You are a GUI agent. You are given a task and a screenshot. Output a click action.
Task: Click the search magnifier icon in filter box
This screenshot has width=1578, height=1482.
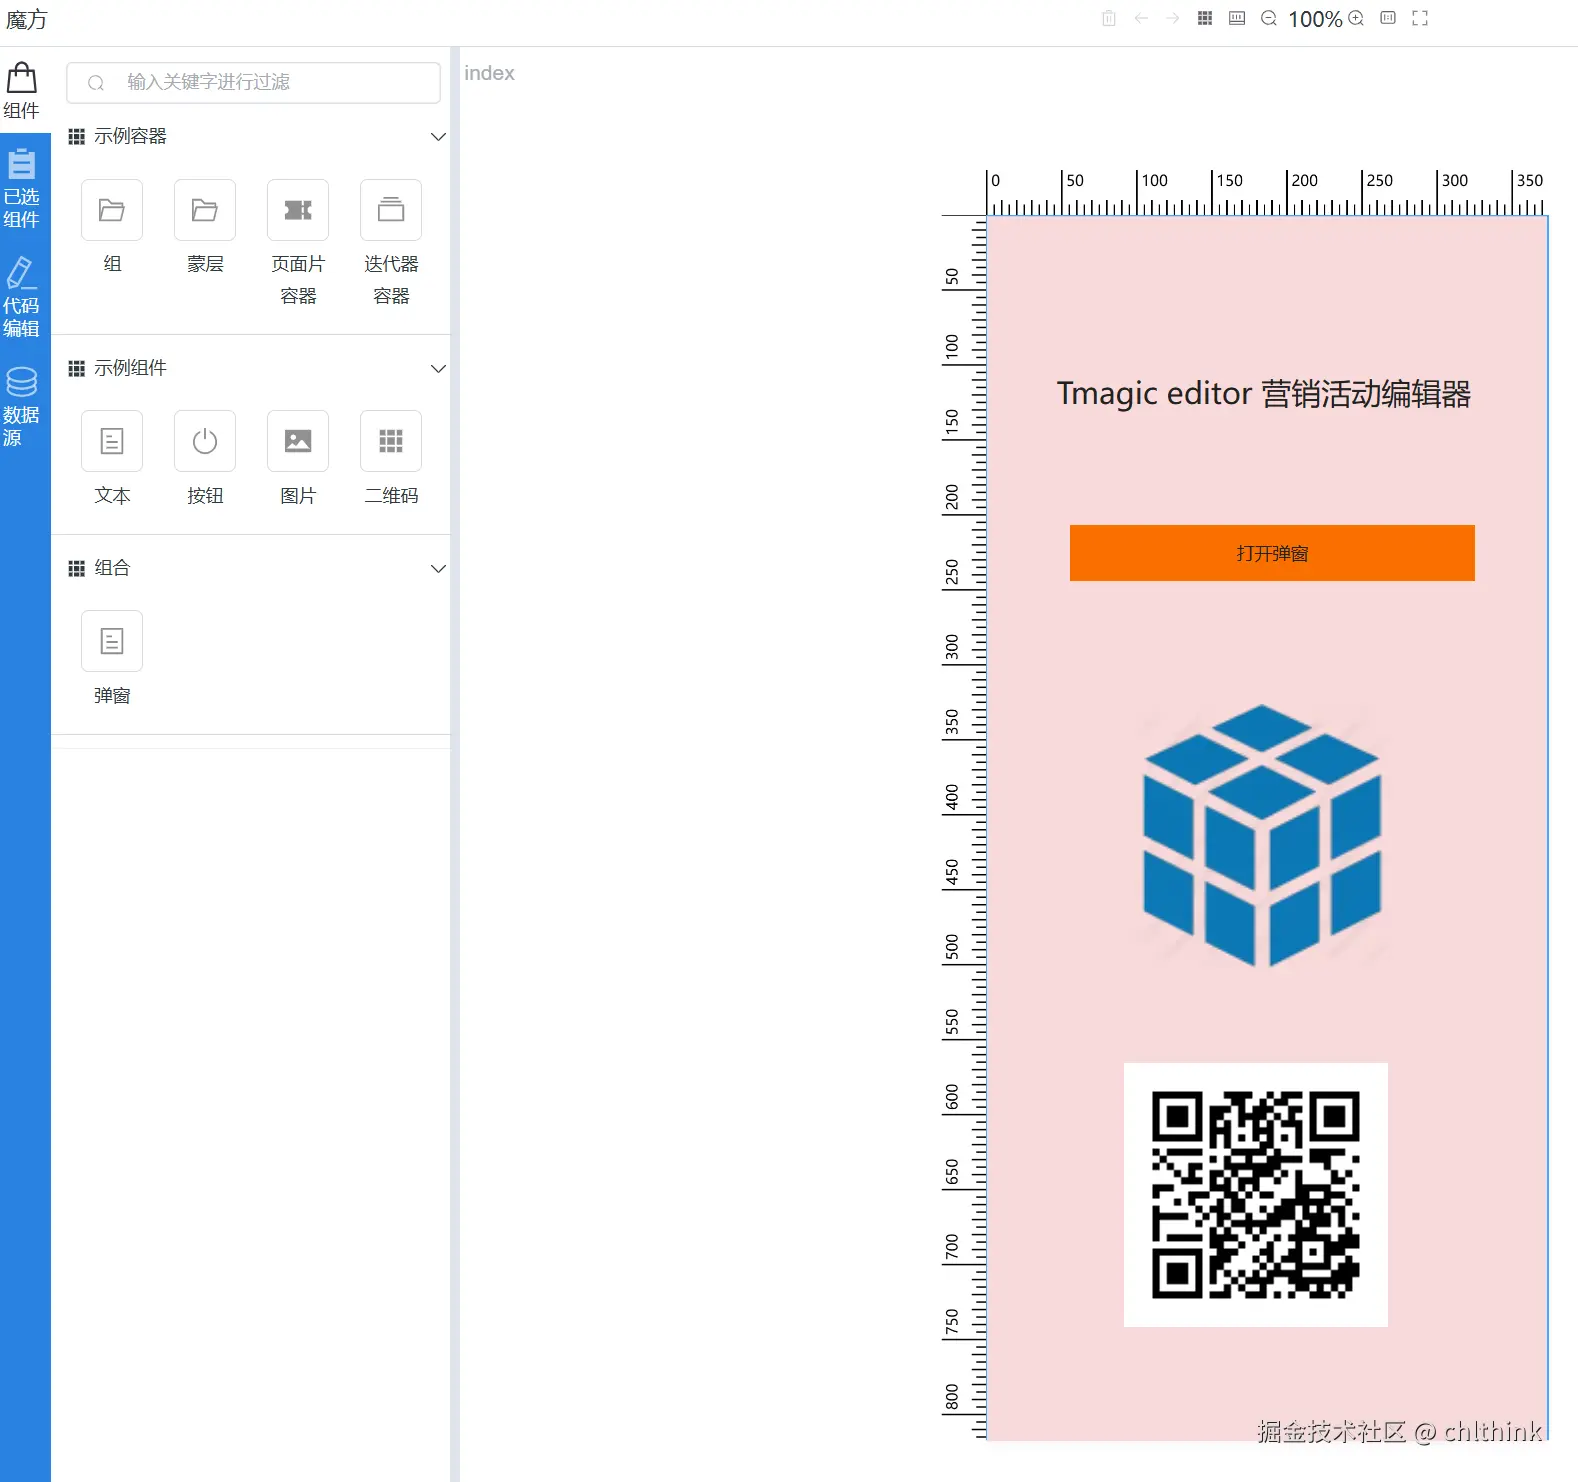pyautogui.click(x=96, y=83)
